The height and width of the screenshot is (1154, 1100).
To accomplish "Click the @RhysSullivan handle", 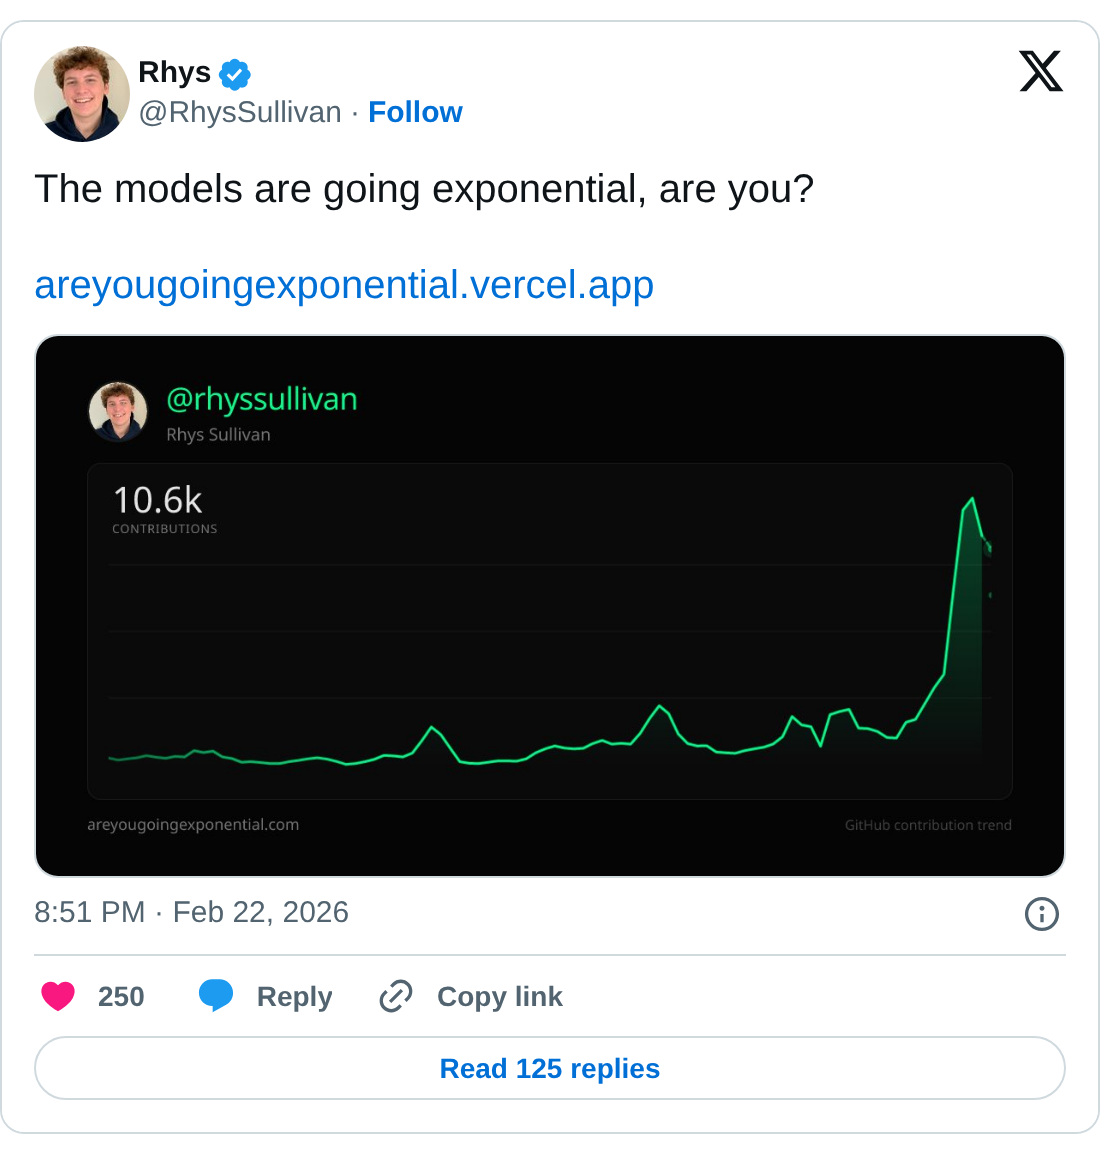I will [240, 112].
